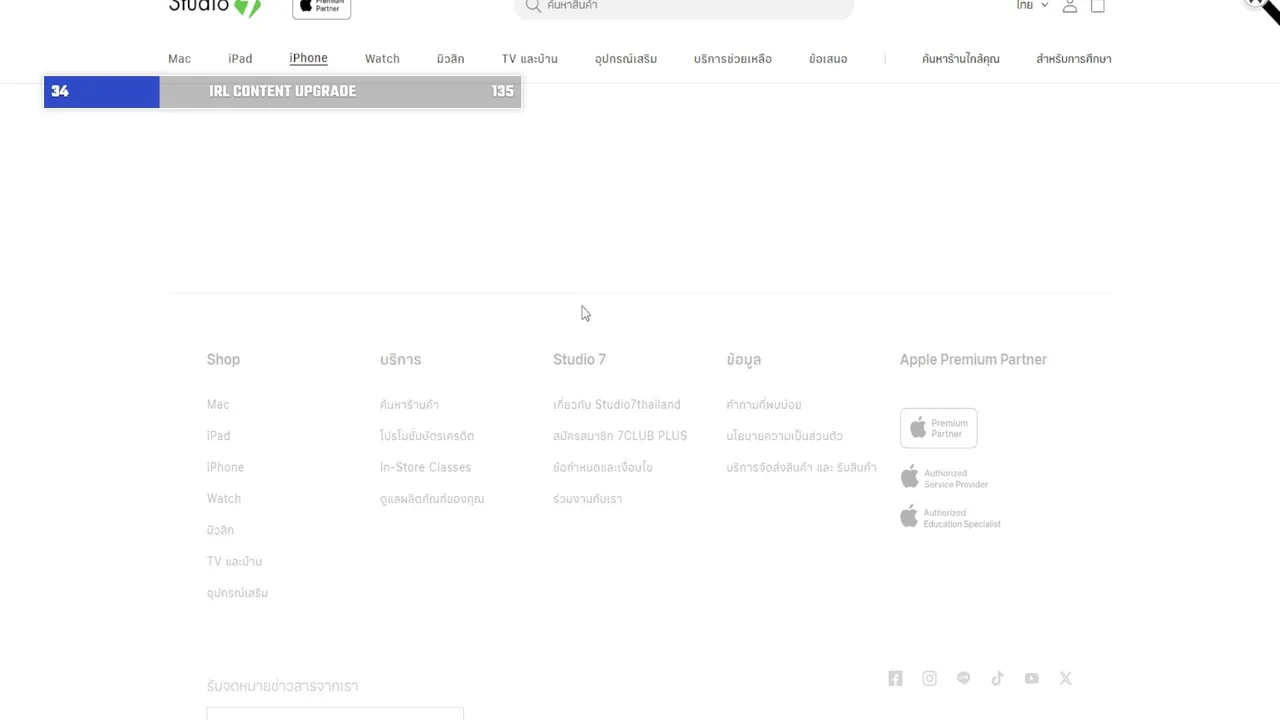This screenshot has height=720, width=1280.
Task: Click the บริการจัดส่งสินค้า และ รับสินค้า link
Action: tap(802, 467)
